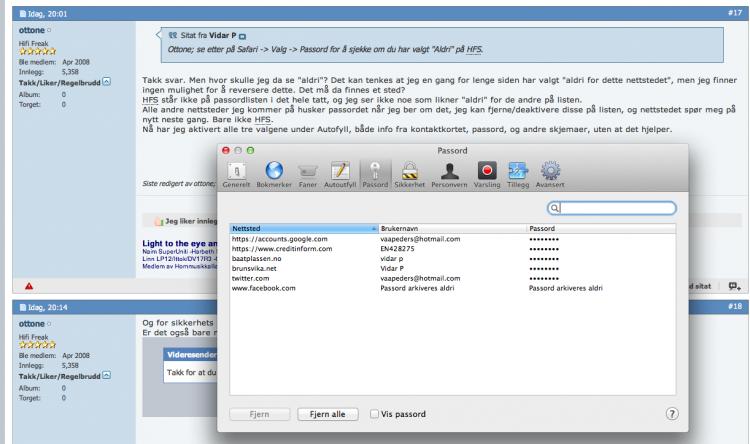Open the Autoutfyll preferences pane
750x444 pixels.
[x=340, y=175]
